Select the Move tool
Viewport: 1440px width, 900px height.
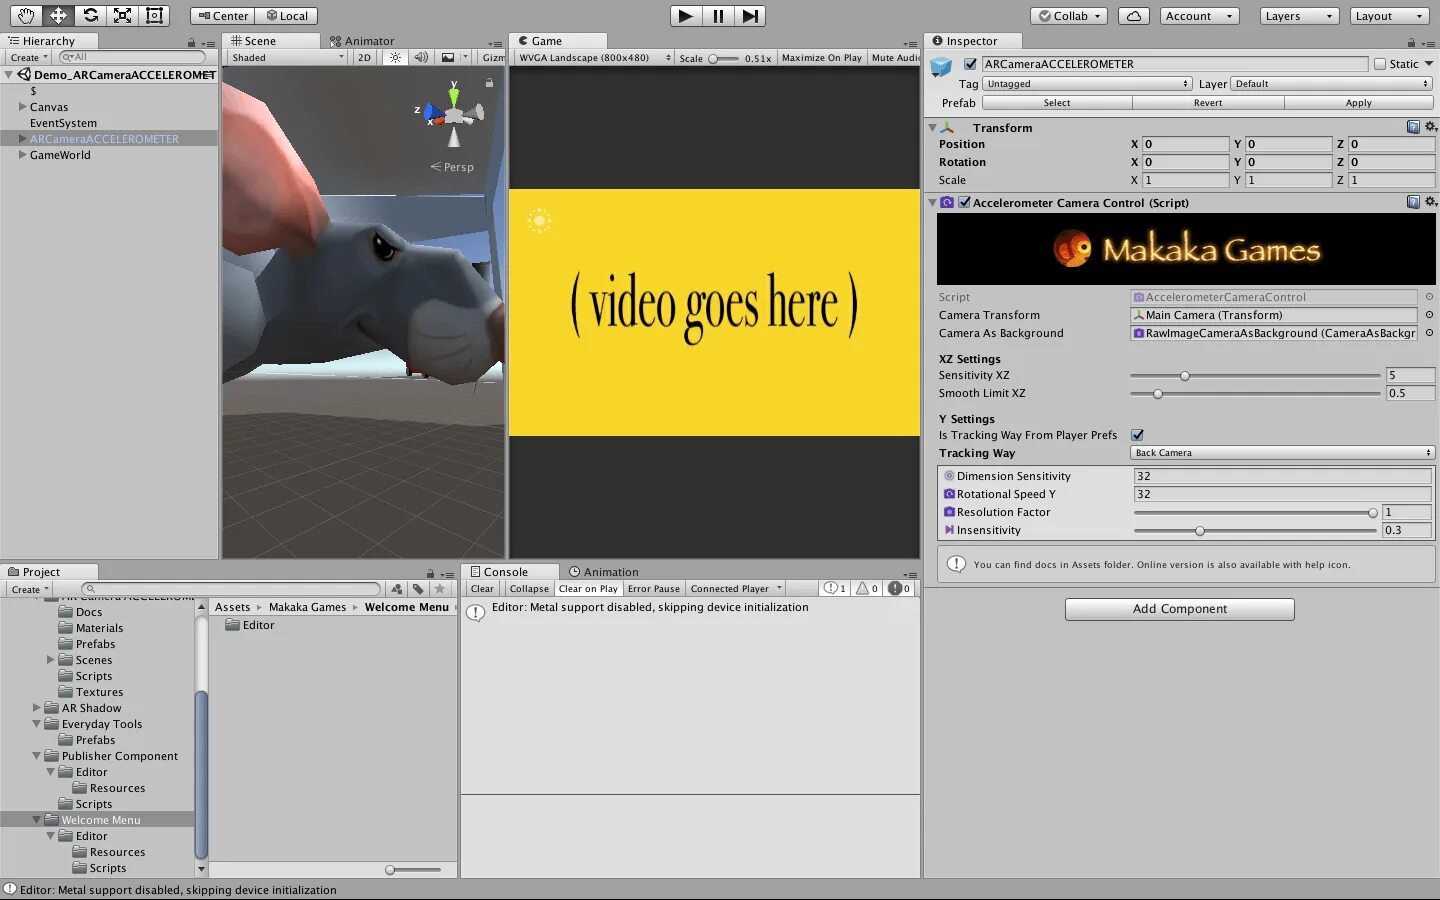[x=58, y=16]
